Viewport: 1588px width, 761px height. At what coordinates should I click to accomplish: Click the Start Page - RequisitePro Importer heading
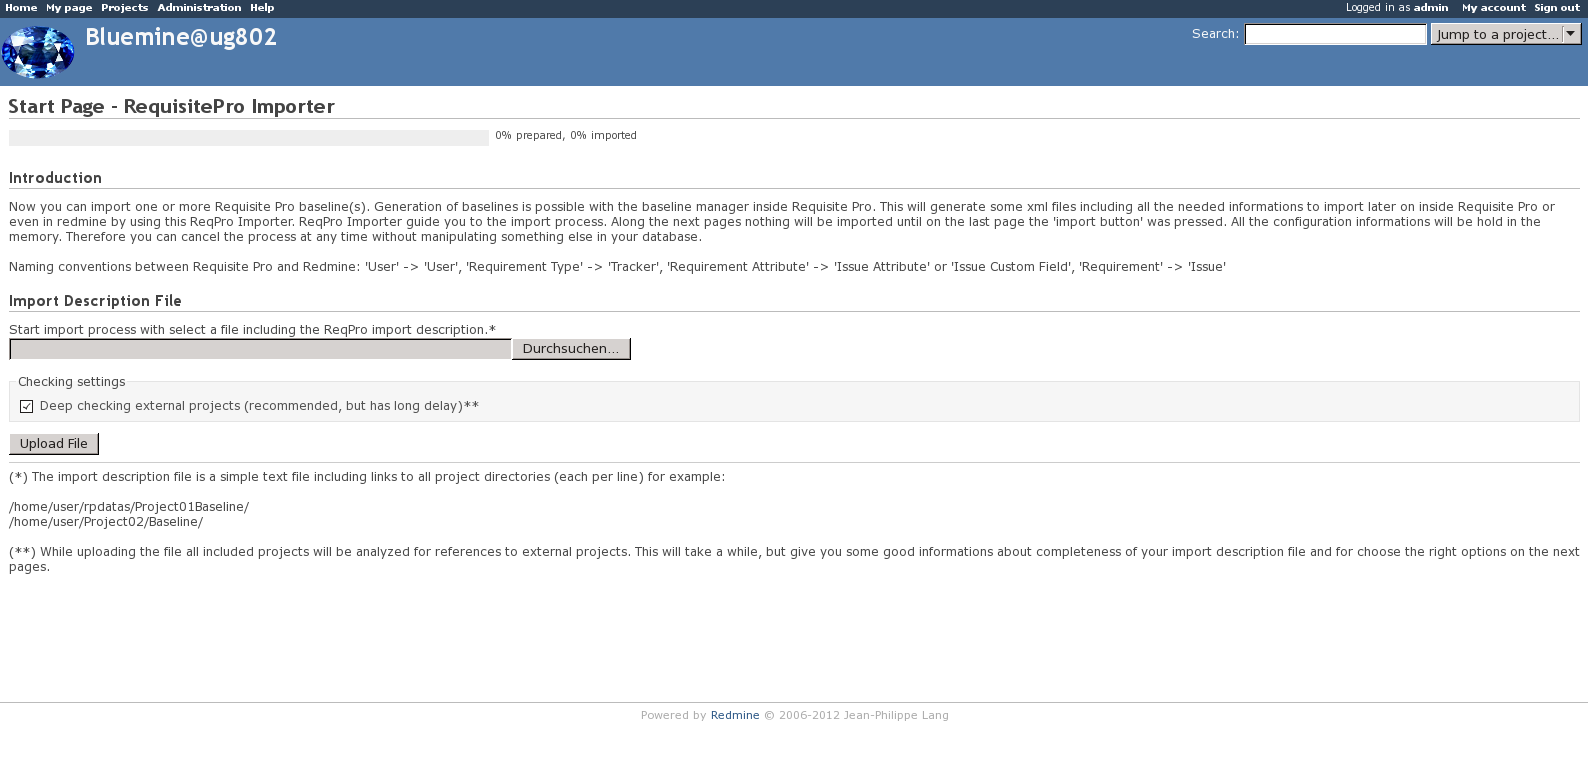pyautogui.click(x=171, y=106)
